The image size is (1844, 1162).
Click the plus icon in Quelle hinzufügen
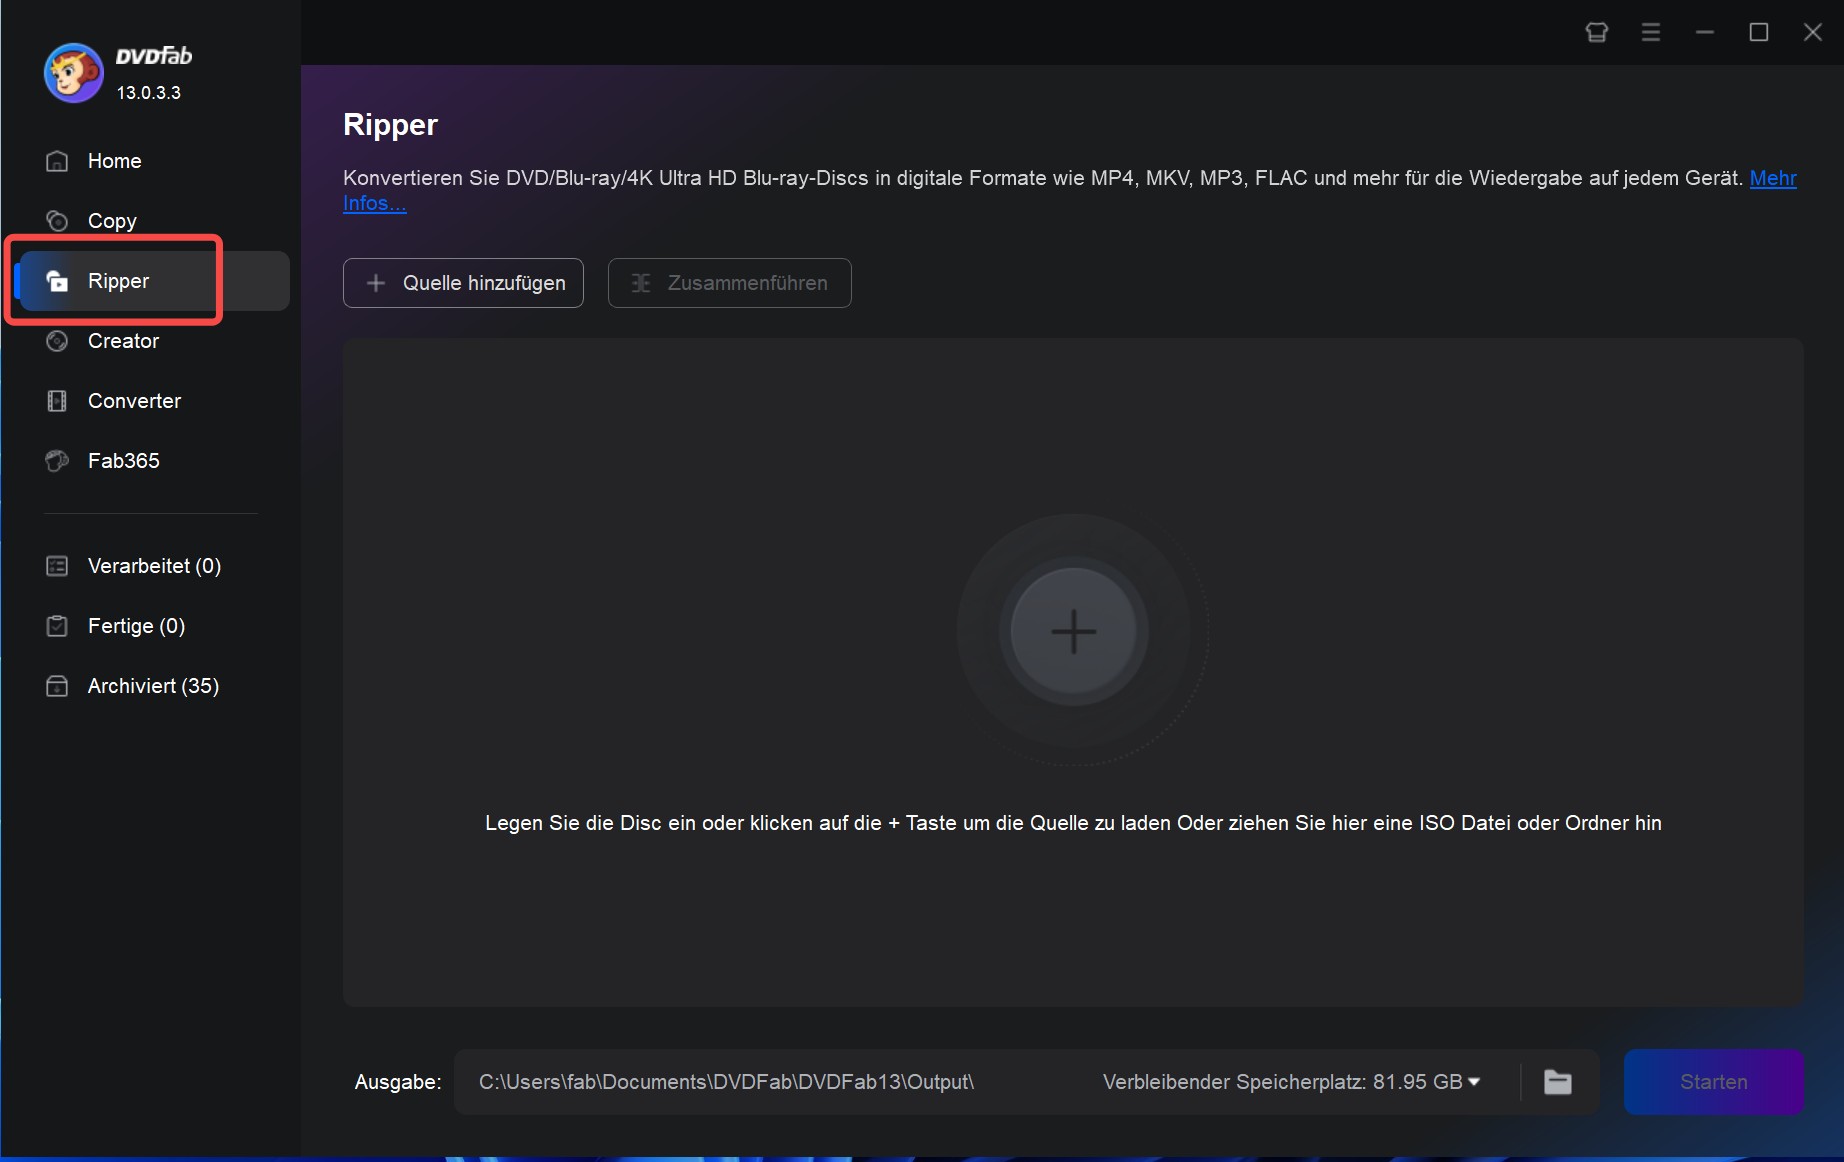tap(376, 283)
